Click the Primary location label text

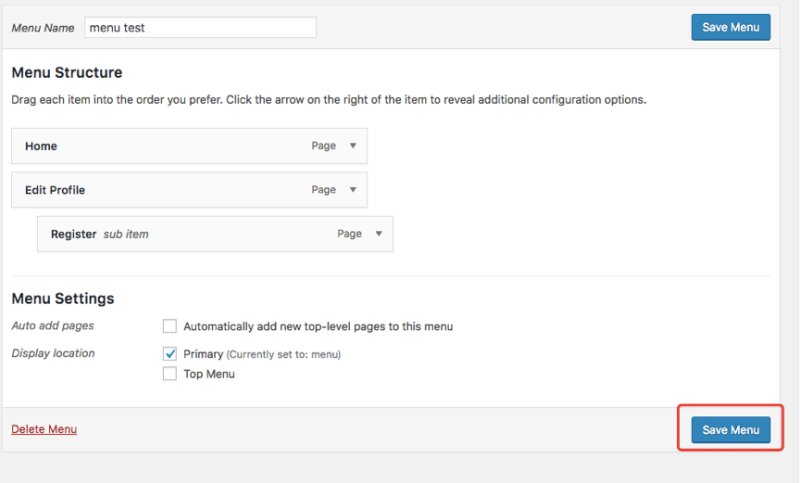coord(203,354)
